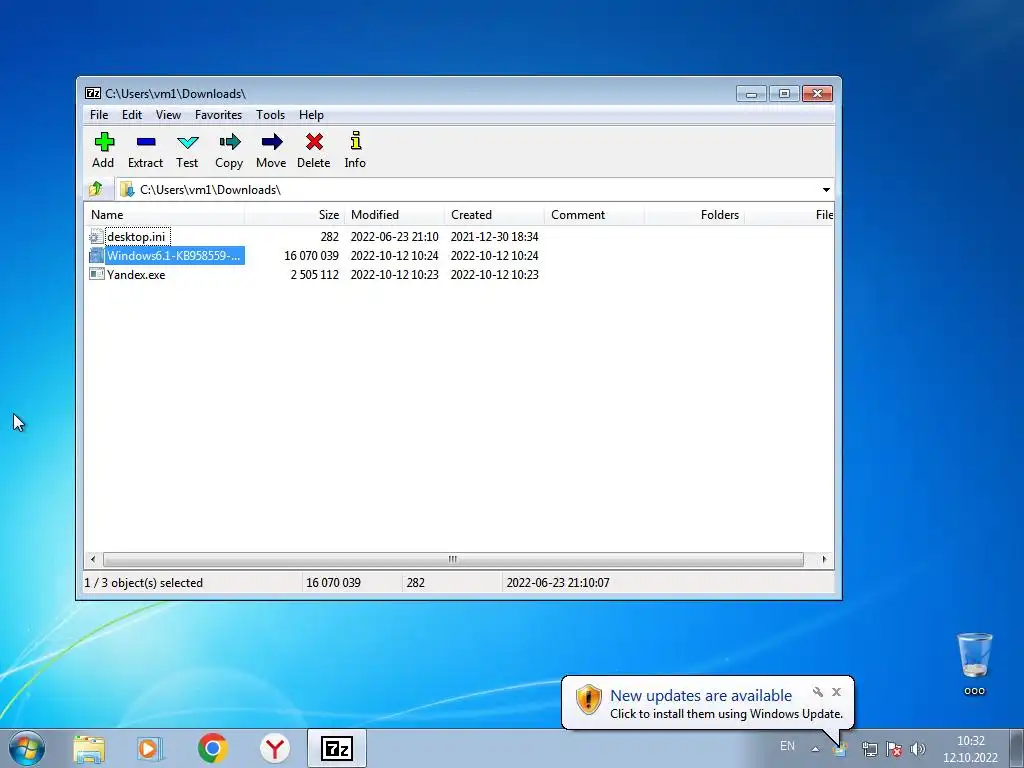Click the volume speaker tray icon
Image resolution: width=1024 pixels, height=768 pixels.
(x=918, y=749)
